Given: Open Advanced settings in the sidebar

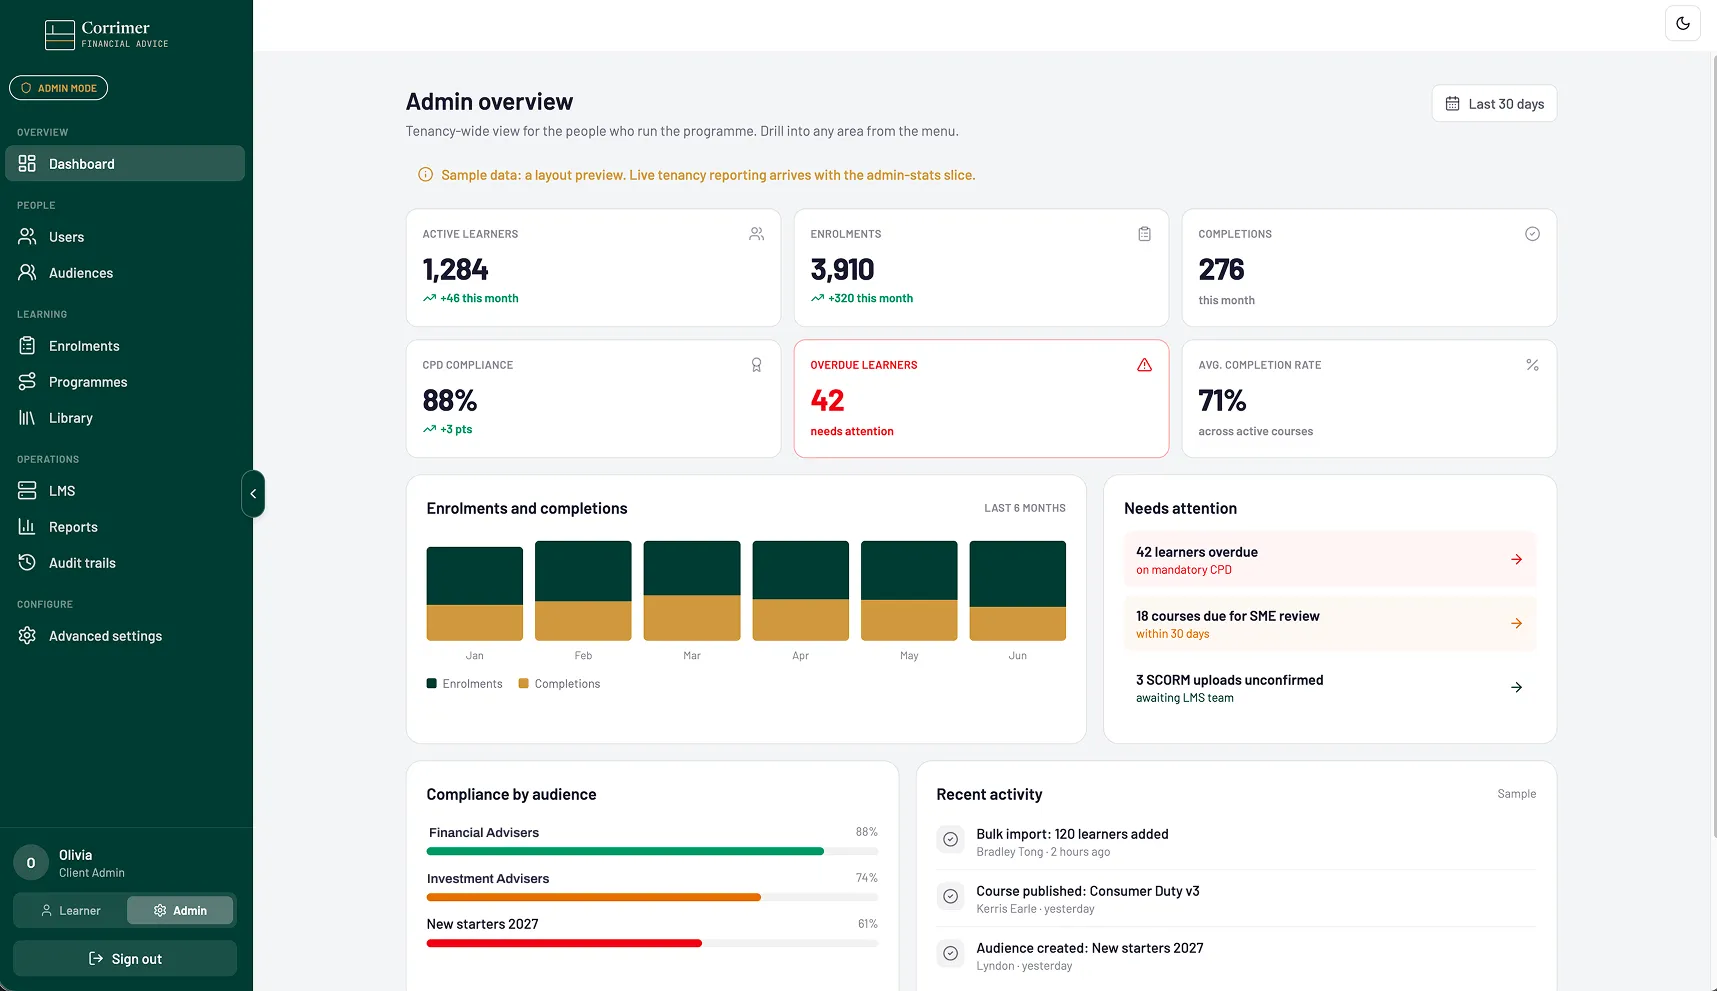Looking at the screenshot, I should point(125,636).
